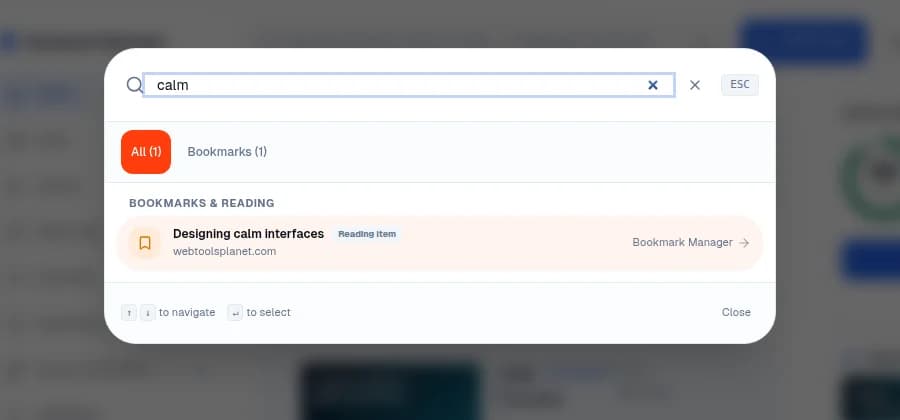Click the 'Reading Item' badge

(x=367, y=234)
